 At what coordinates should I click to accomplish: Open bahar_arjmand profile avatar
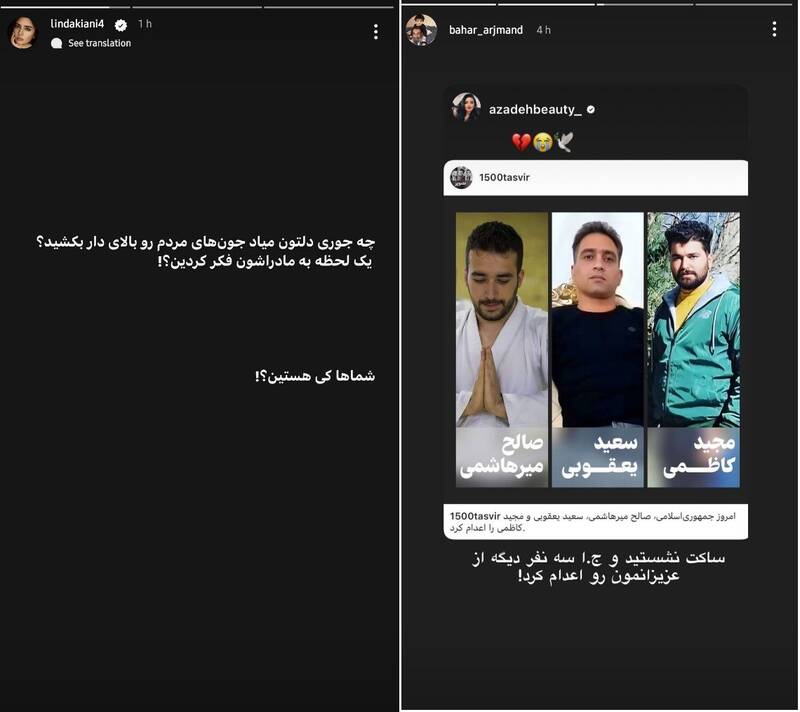[421, 30]
